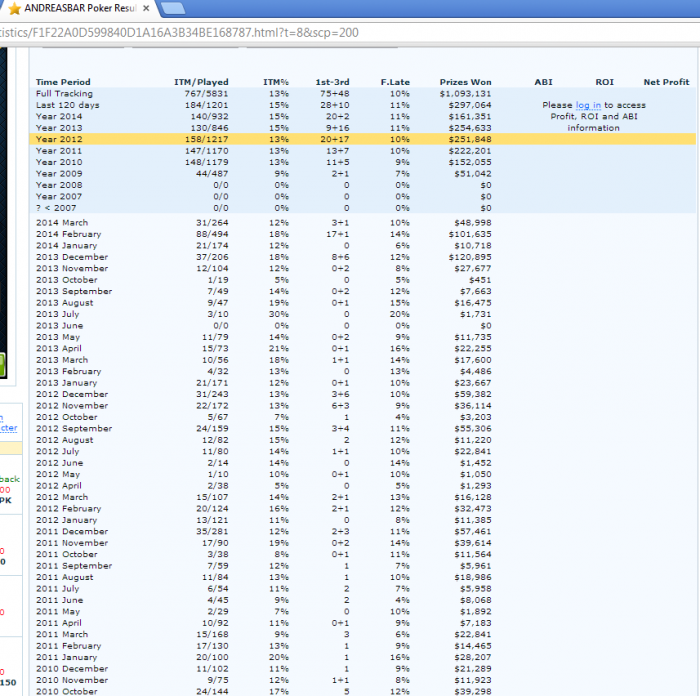Select the '? < 2007' row
The width and height of the screenshot is (700, 696).
coord(362,208)
